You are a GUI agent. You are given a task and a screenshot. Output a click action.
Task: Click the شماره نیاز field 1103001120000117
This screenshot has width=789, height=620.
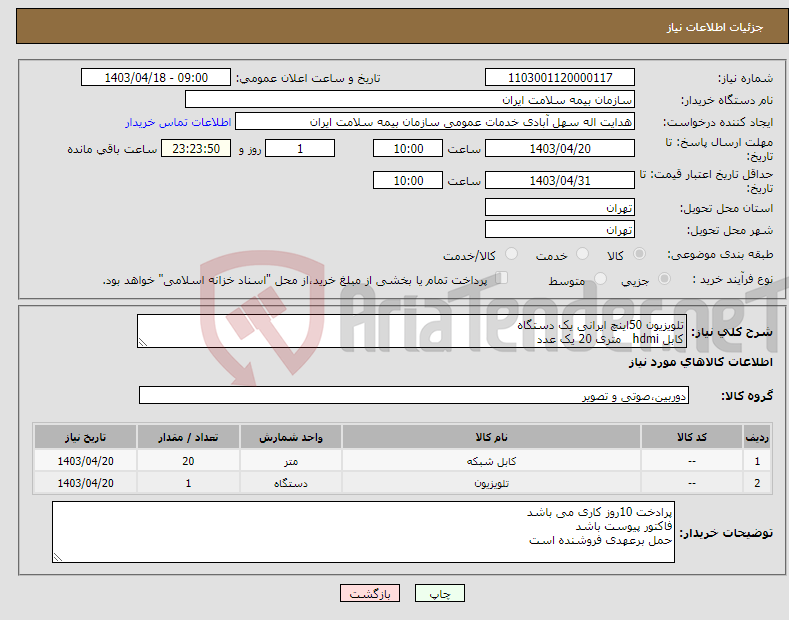pyautogui.click(x=560, y=78)
